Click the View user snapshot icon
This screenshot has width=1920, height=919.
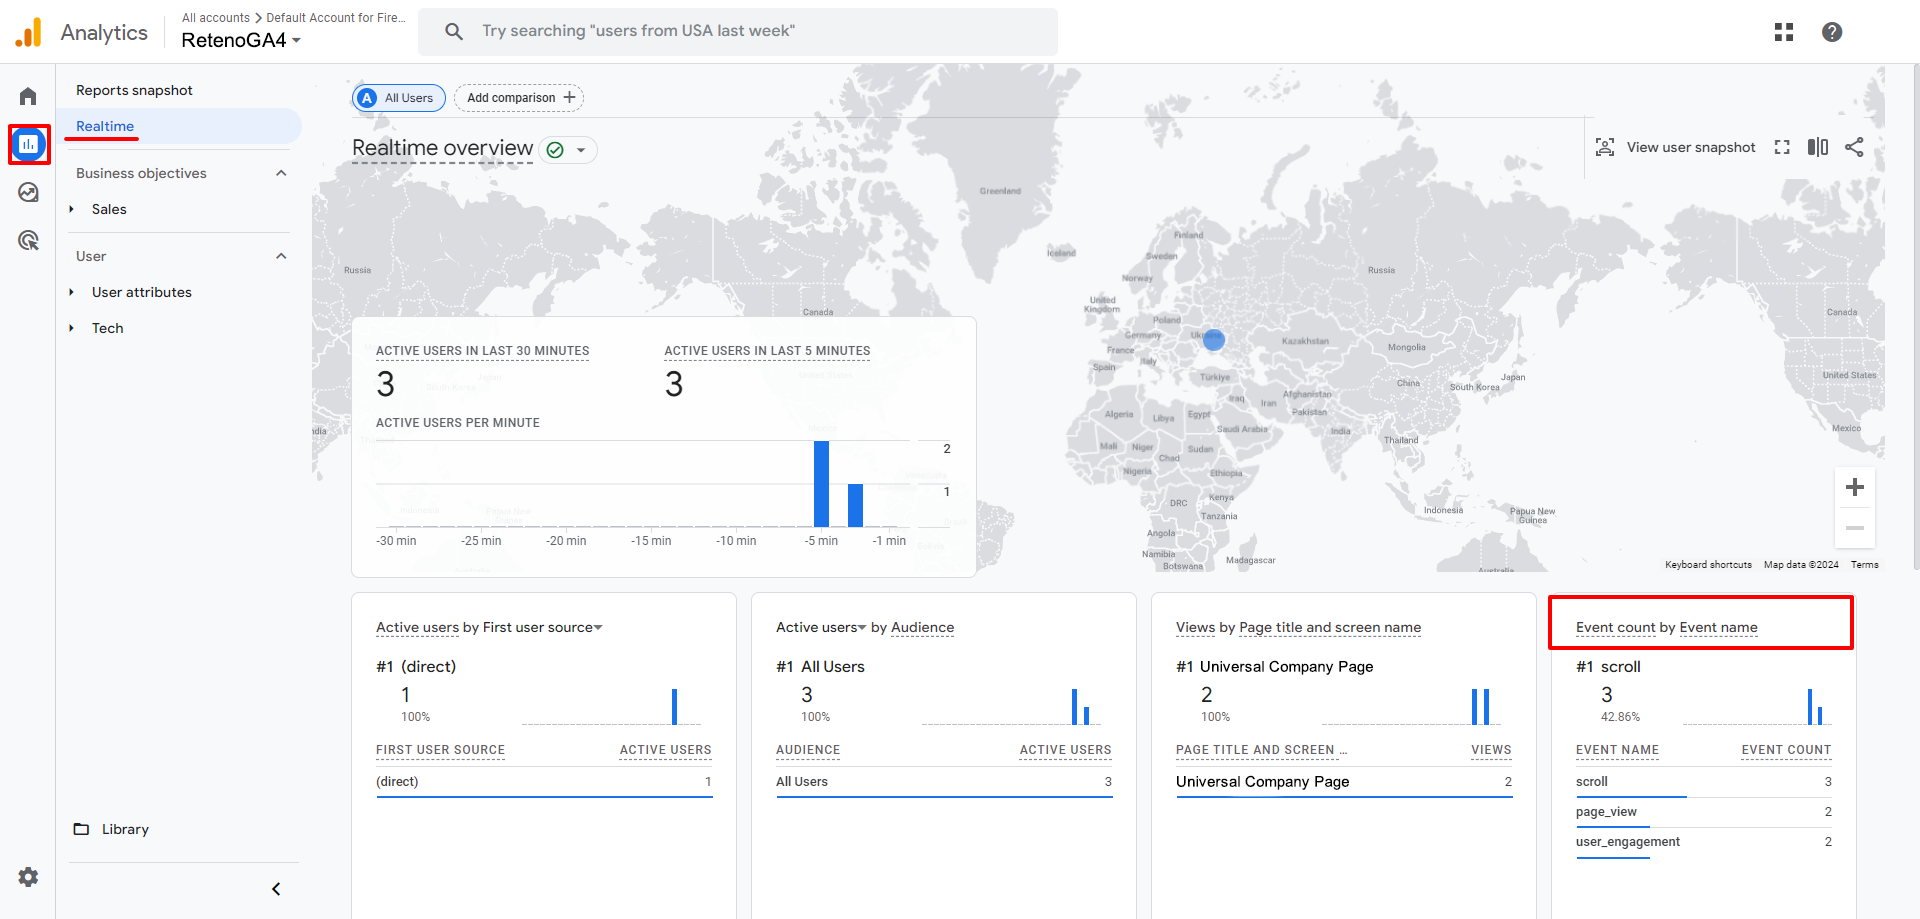[x=1605, y=147]
